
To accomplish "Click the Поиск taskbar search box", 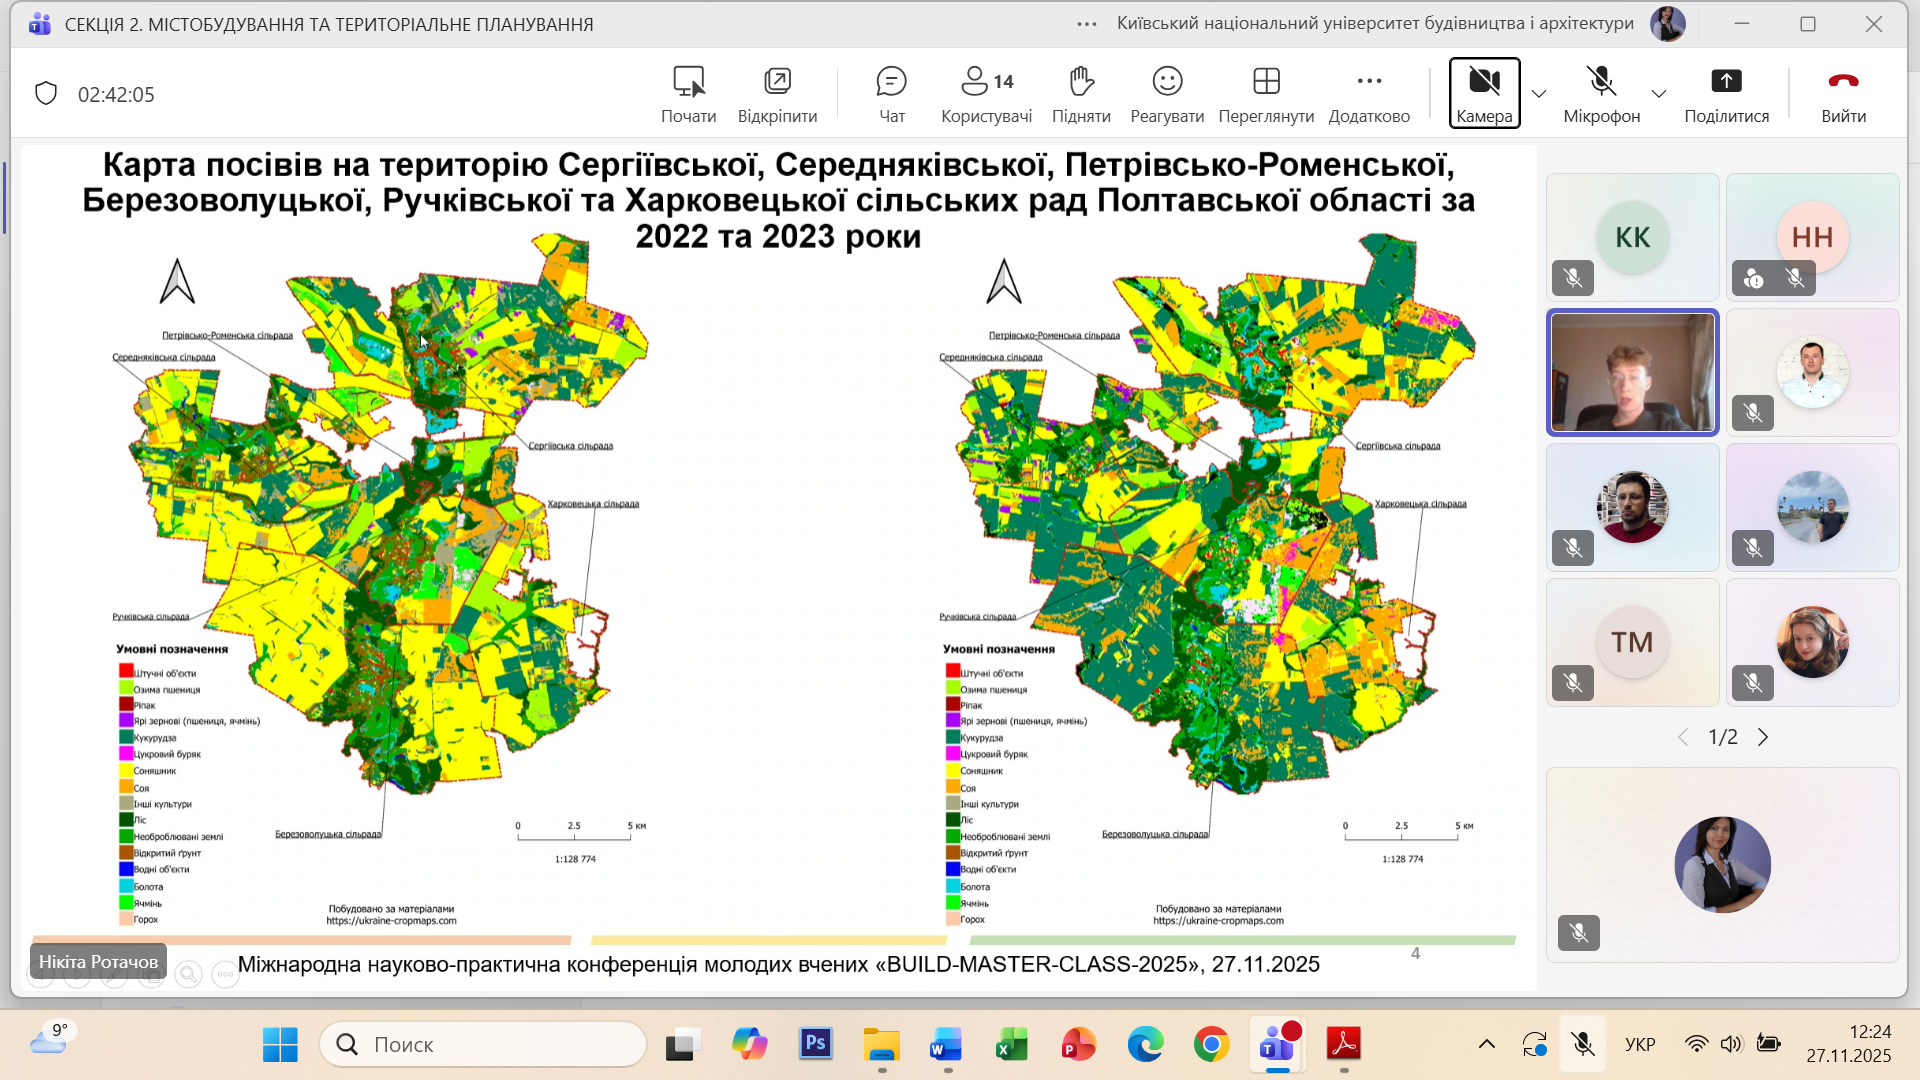I will pos(484,1045).
